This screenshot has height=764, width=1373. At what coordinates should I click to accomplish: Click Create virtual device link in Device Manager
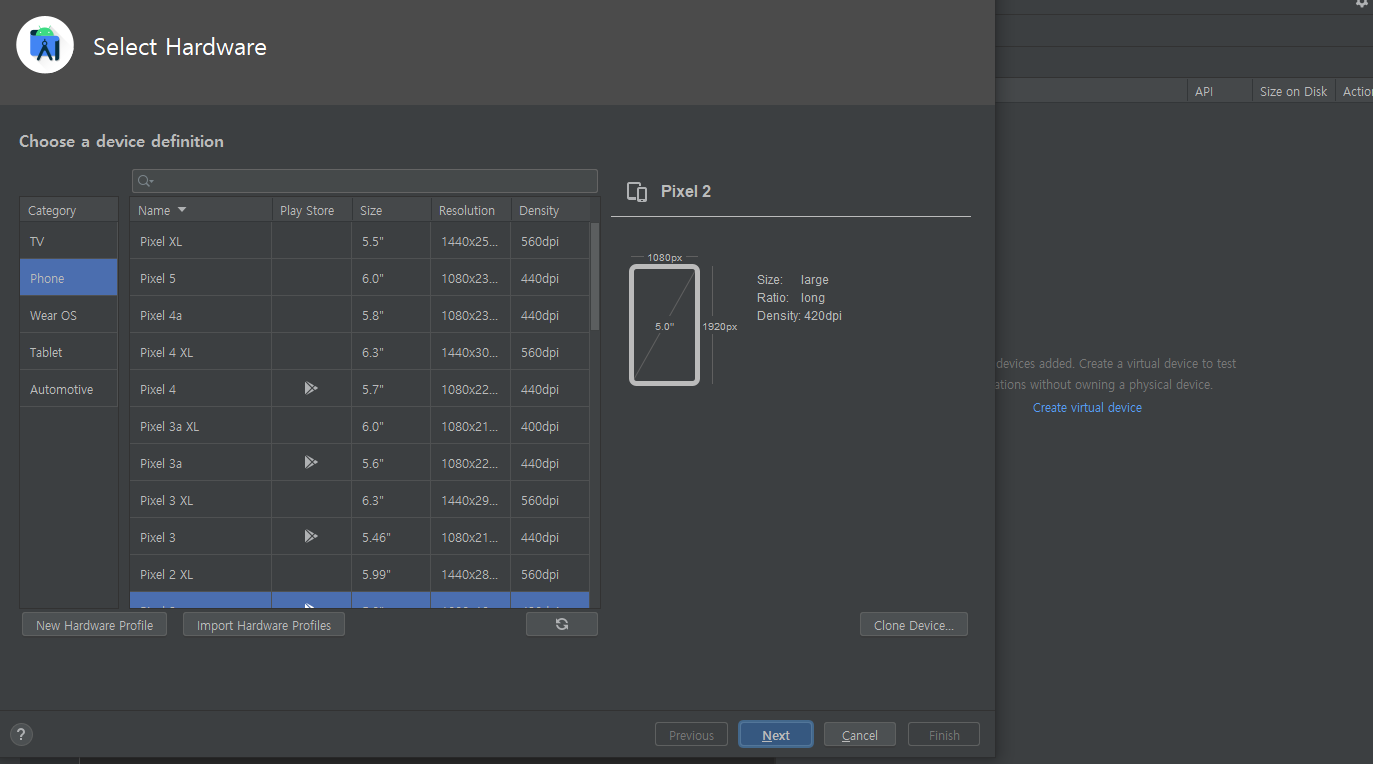(1087, 407)
